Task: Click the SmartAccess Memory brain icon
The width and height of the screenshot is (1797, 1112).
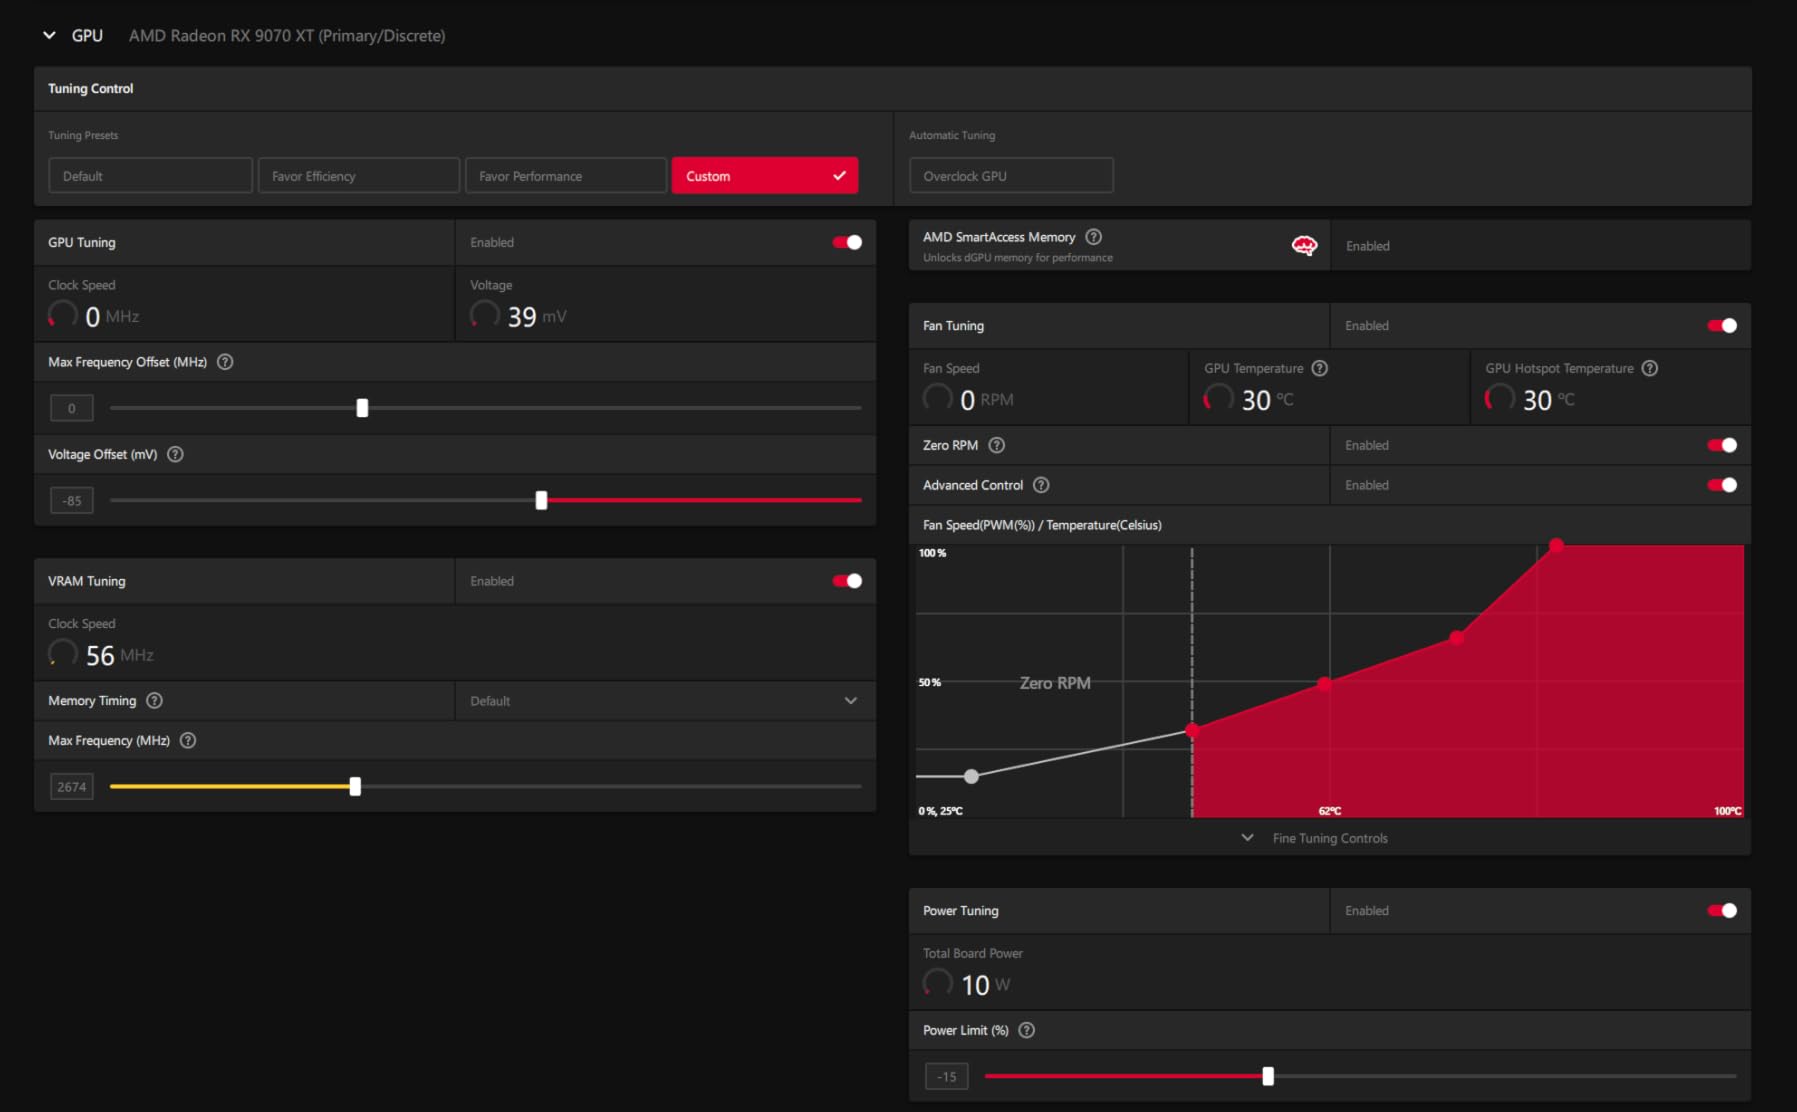Action: pos(1304,246)
